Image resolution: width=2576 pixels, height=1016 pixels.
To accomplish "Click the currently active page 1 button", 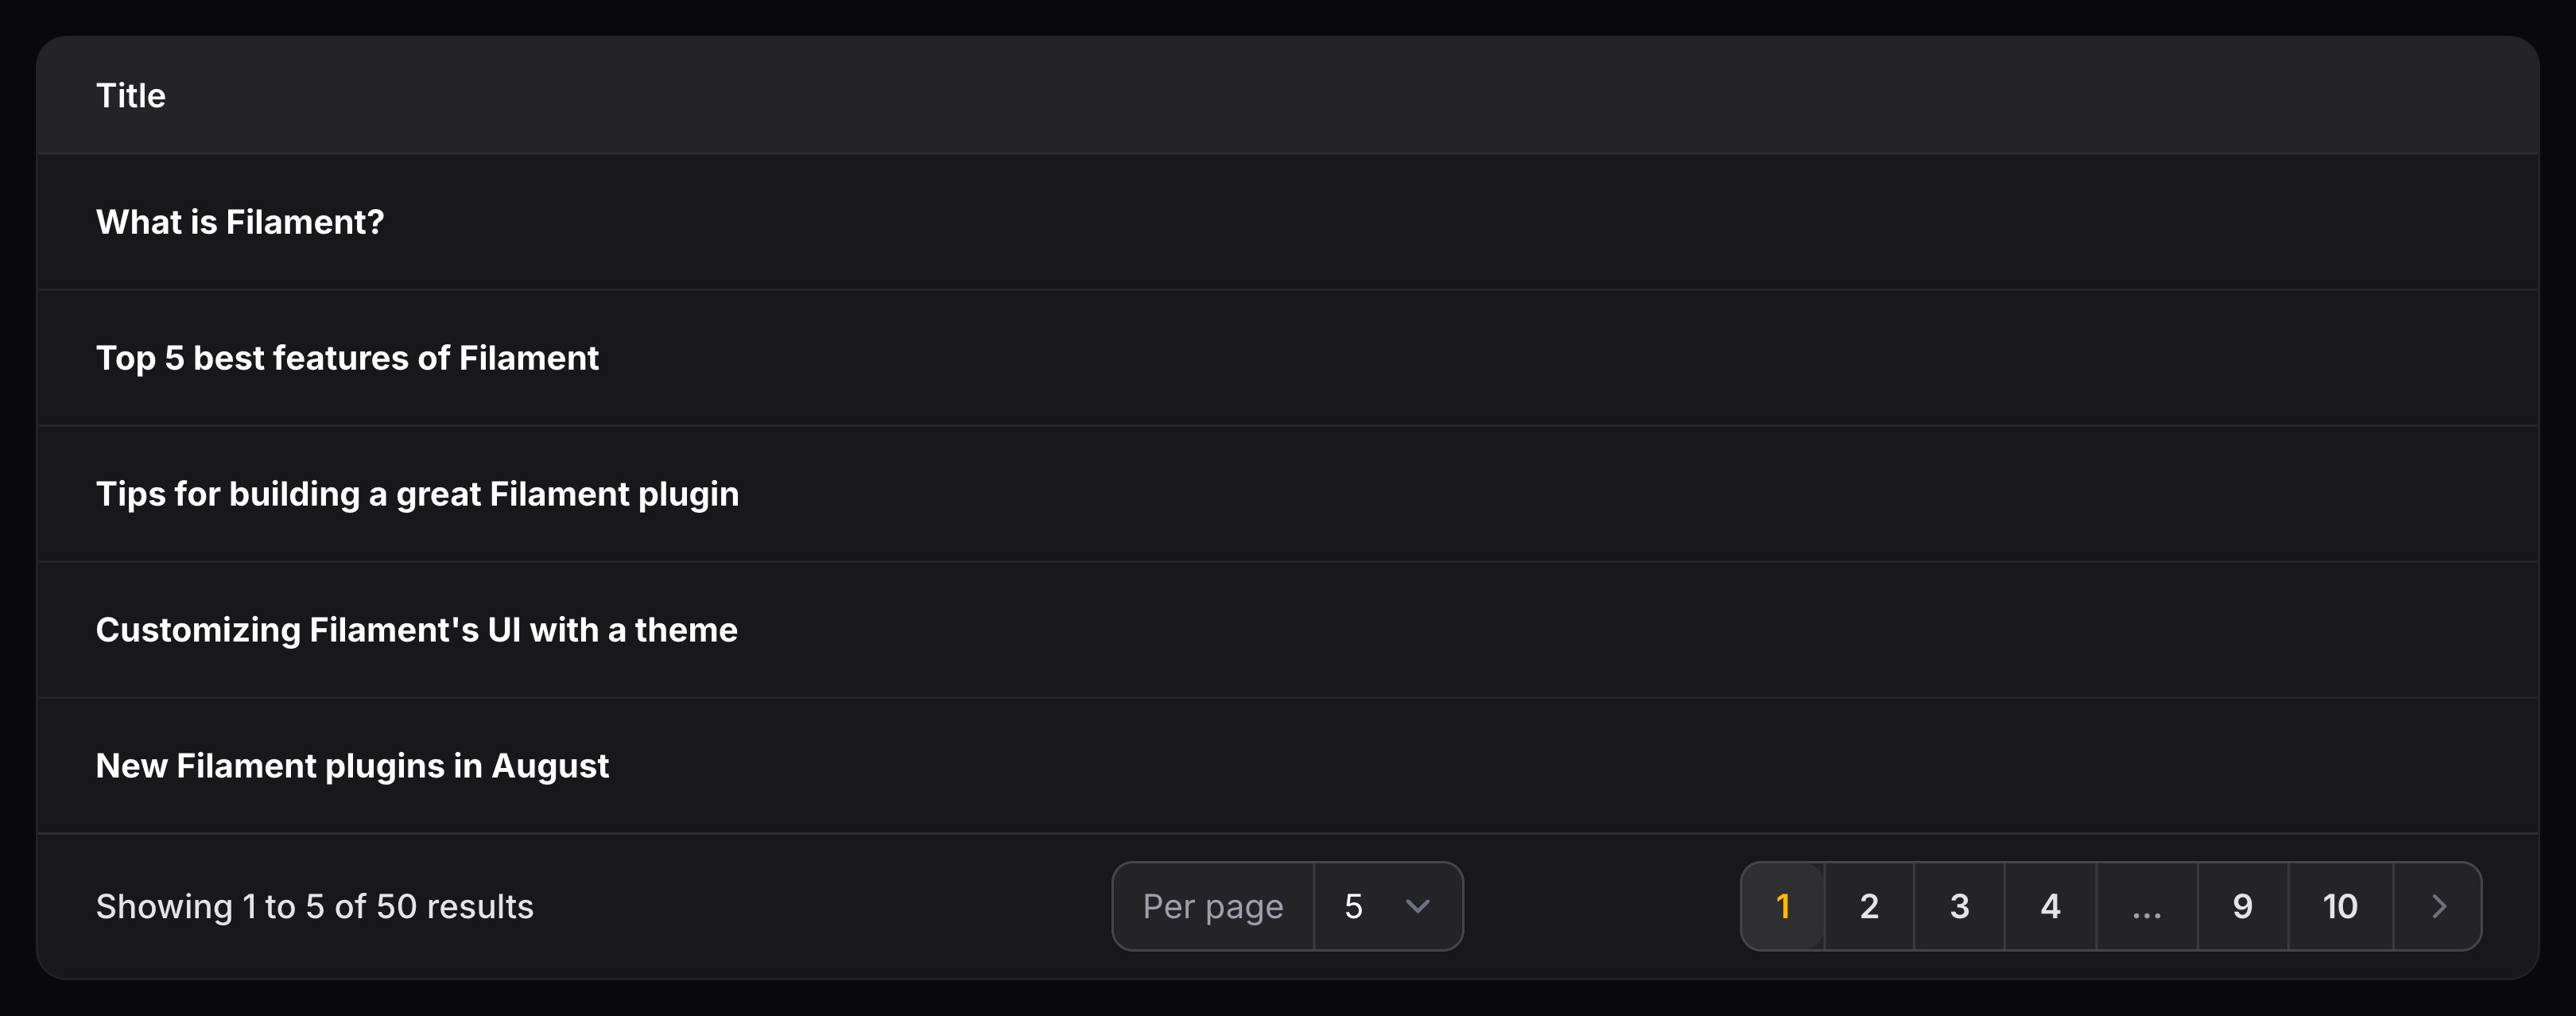I will tap(1783, 906).
